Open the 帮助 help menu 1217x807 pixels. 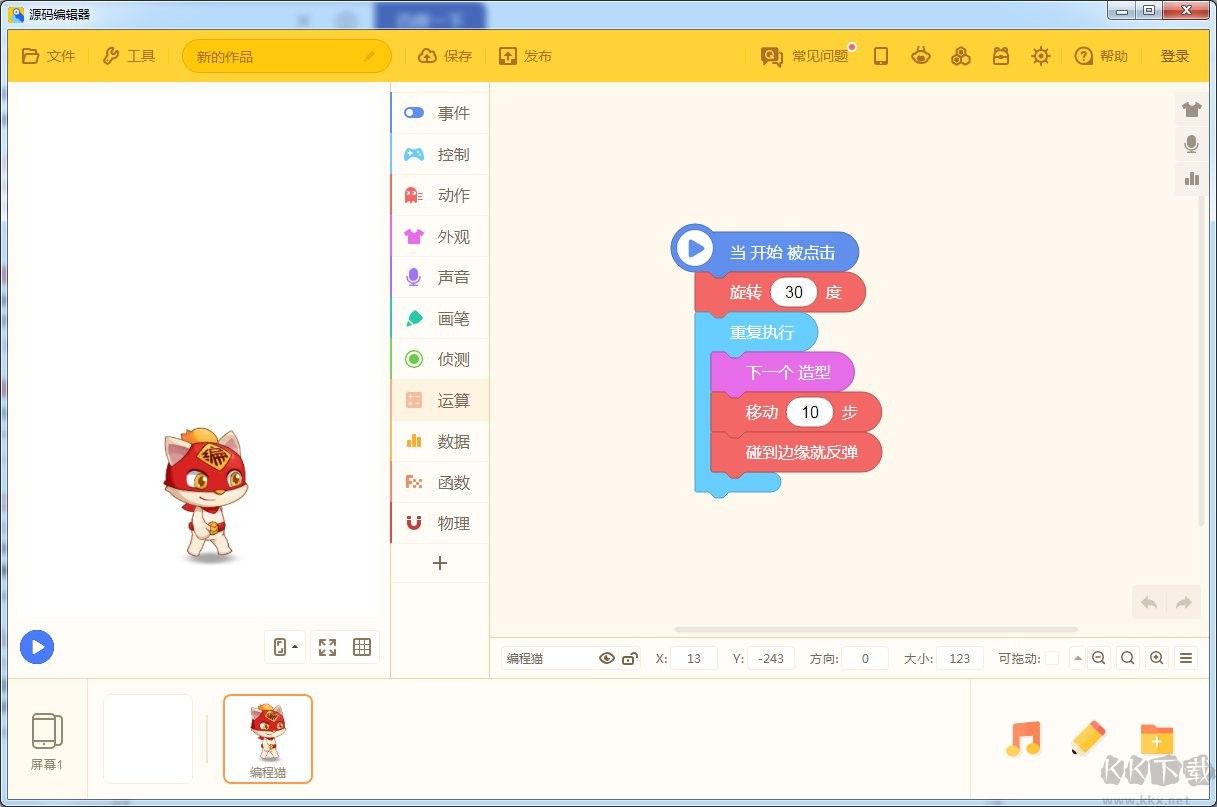point(1101,56)
